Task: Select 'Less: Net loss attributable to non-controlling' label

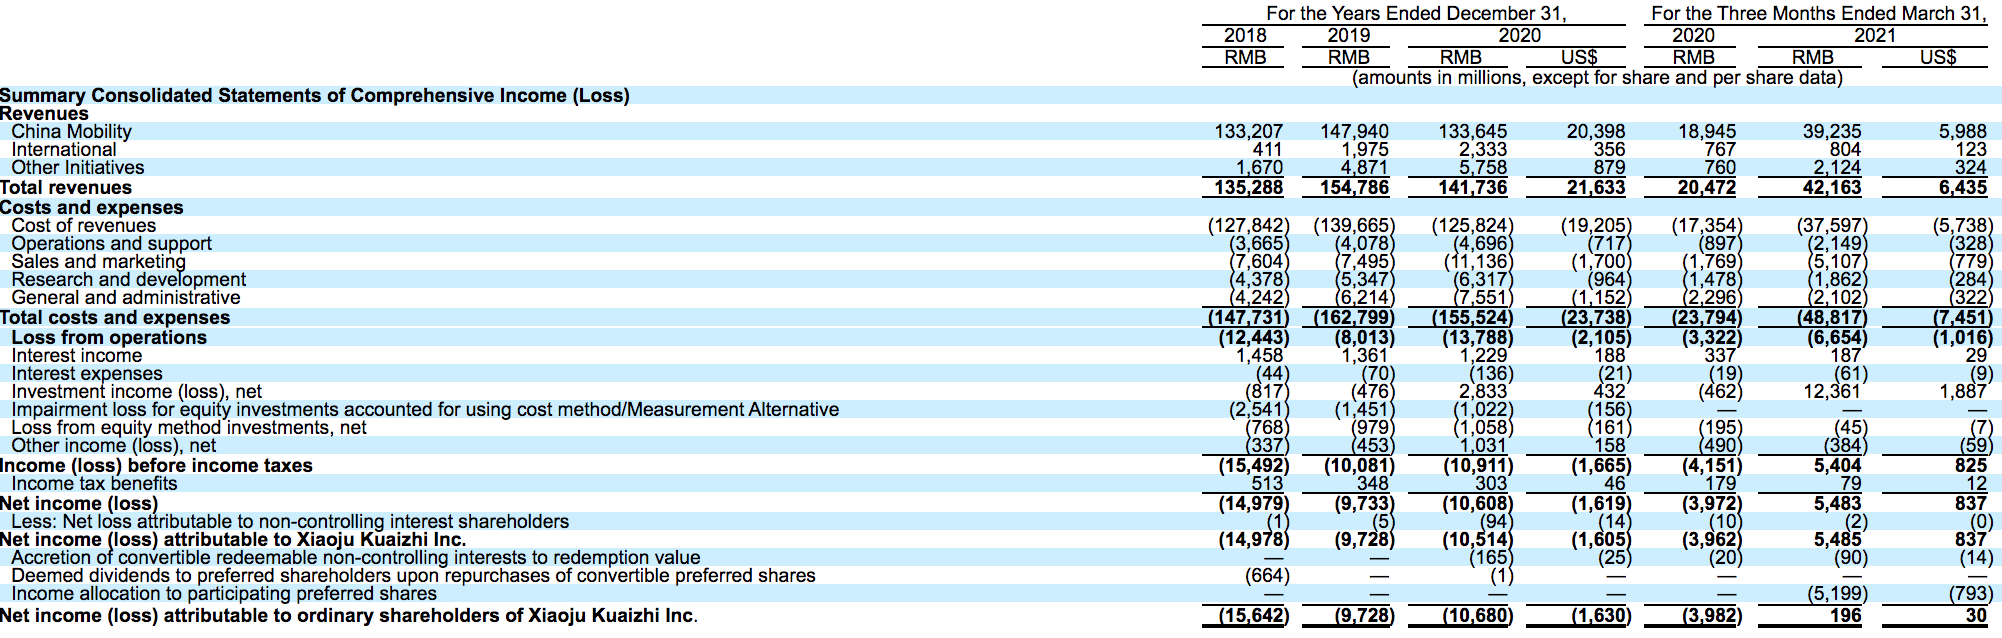Action: click(x=290, y=521)
